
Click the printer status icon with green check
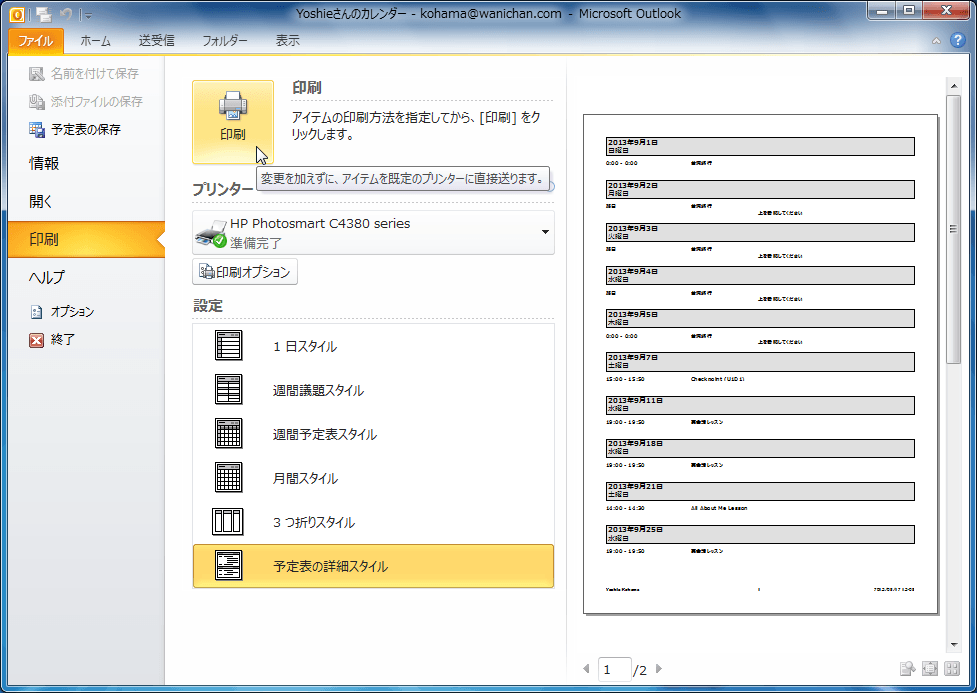point(211,234)
